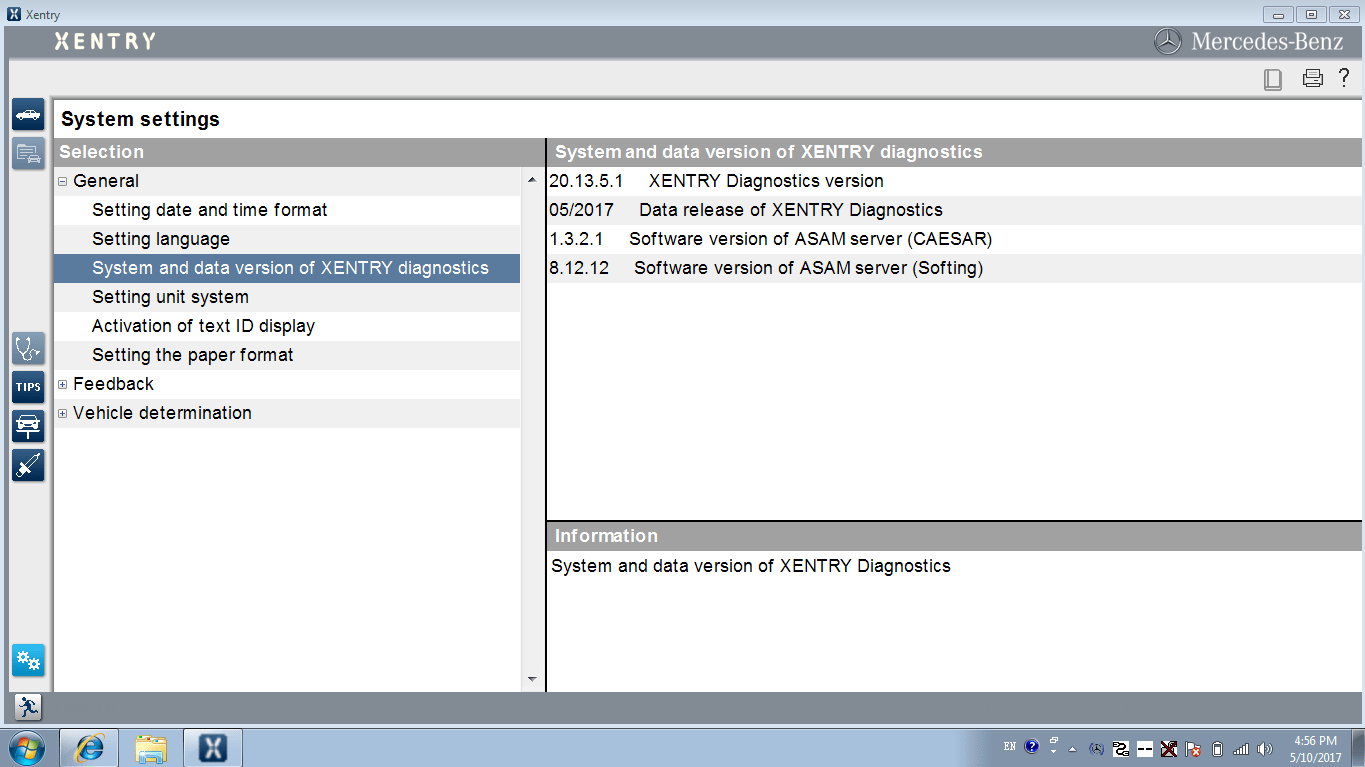The width and height of the screenshot is (1365, 767).
Task: Click the Xentry taskbar button
Action: [213, 747]
